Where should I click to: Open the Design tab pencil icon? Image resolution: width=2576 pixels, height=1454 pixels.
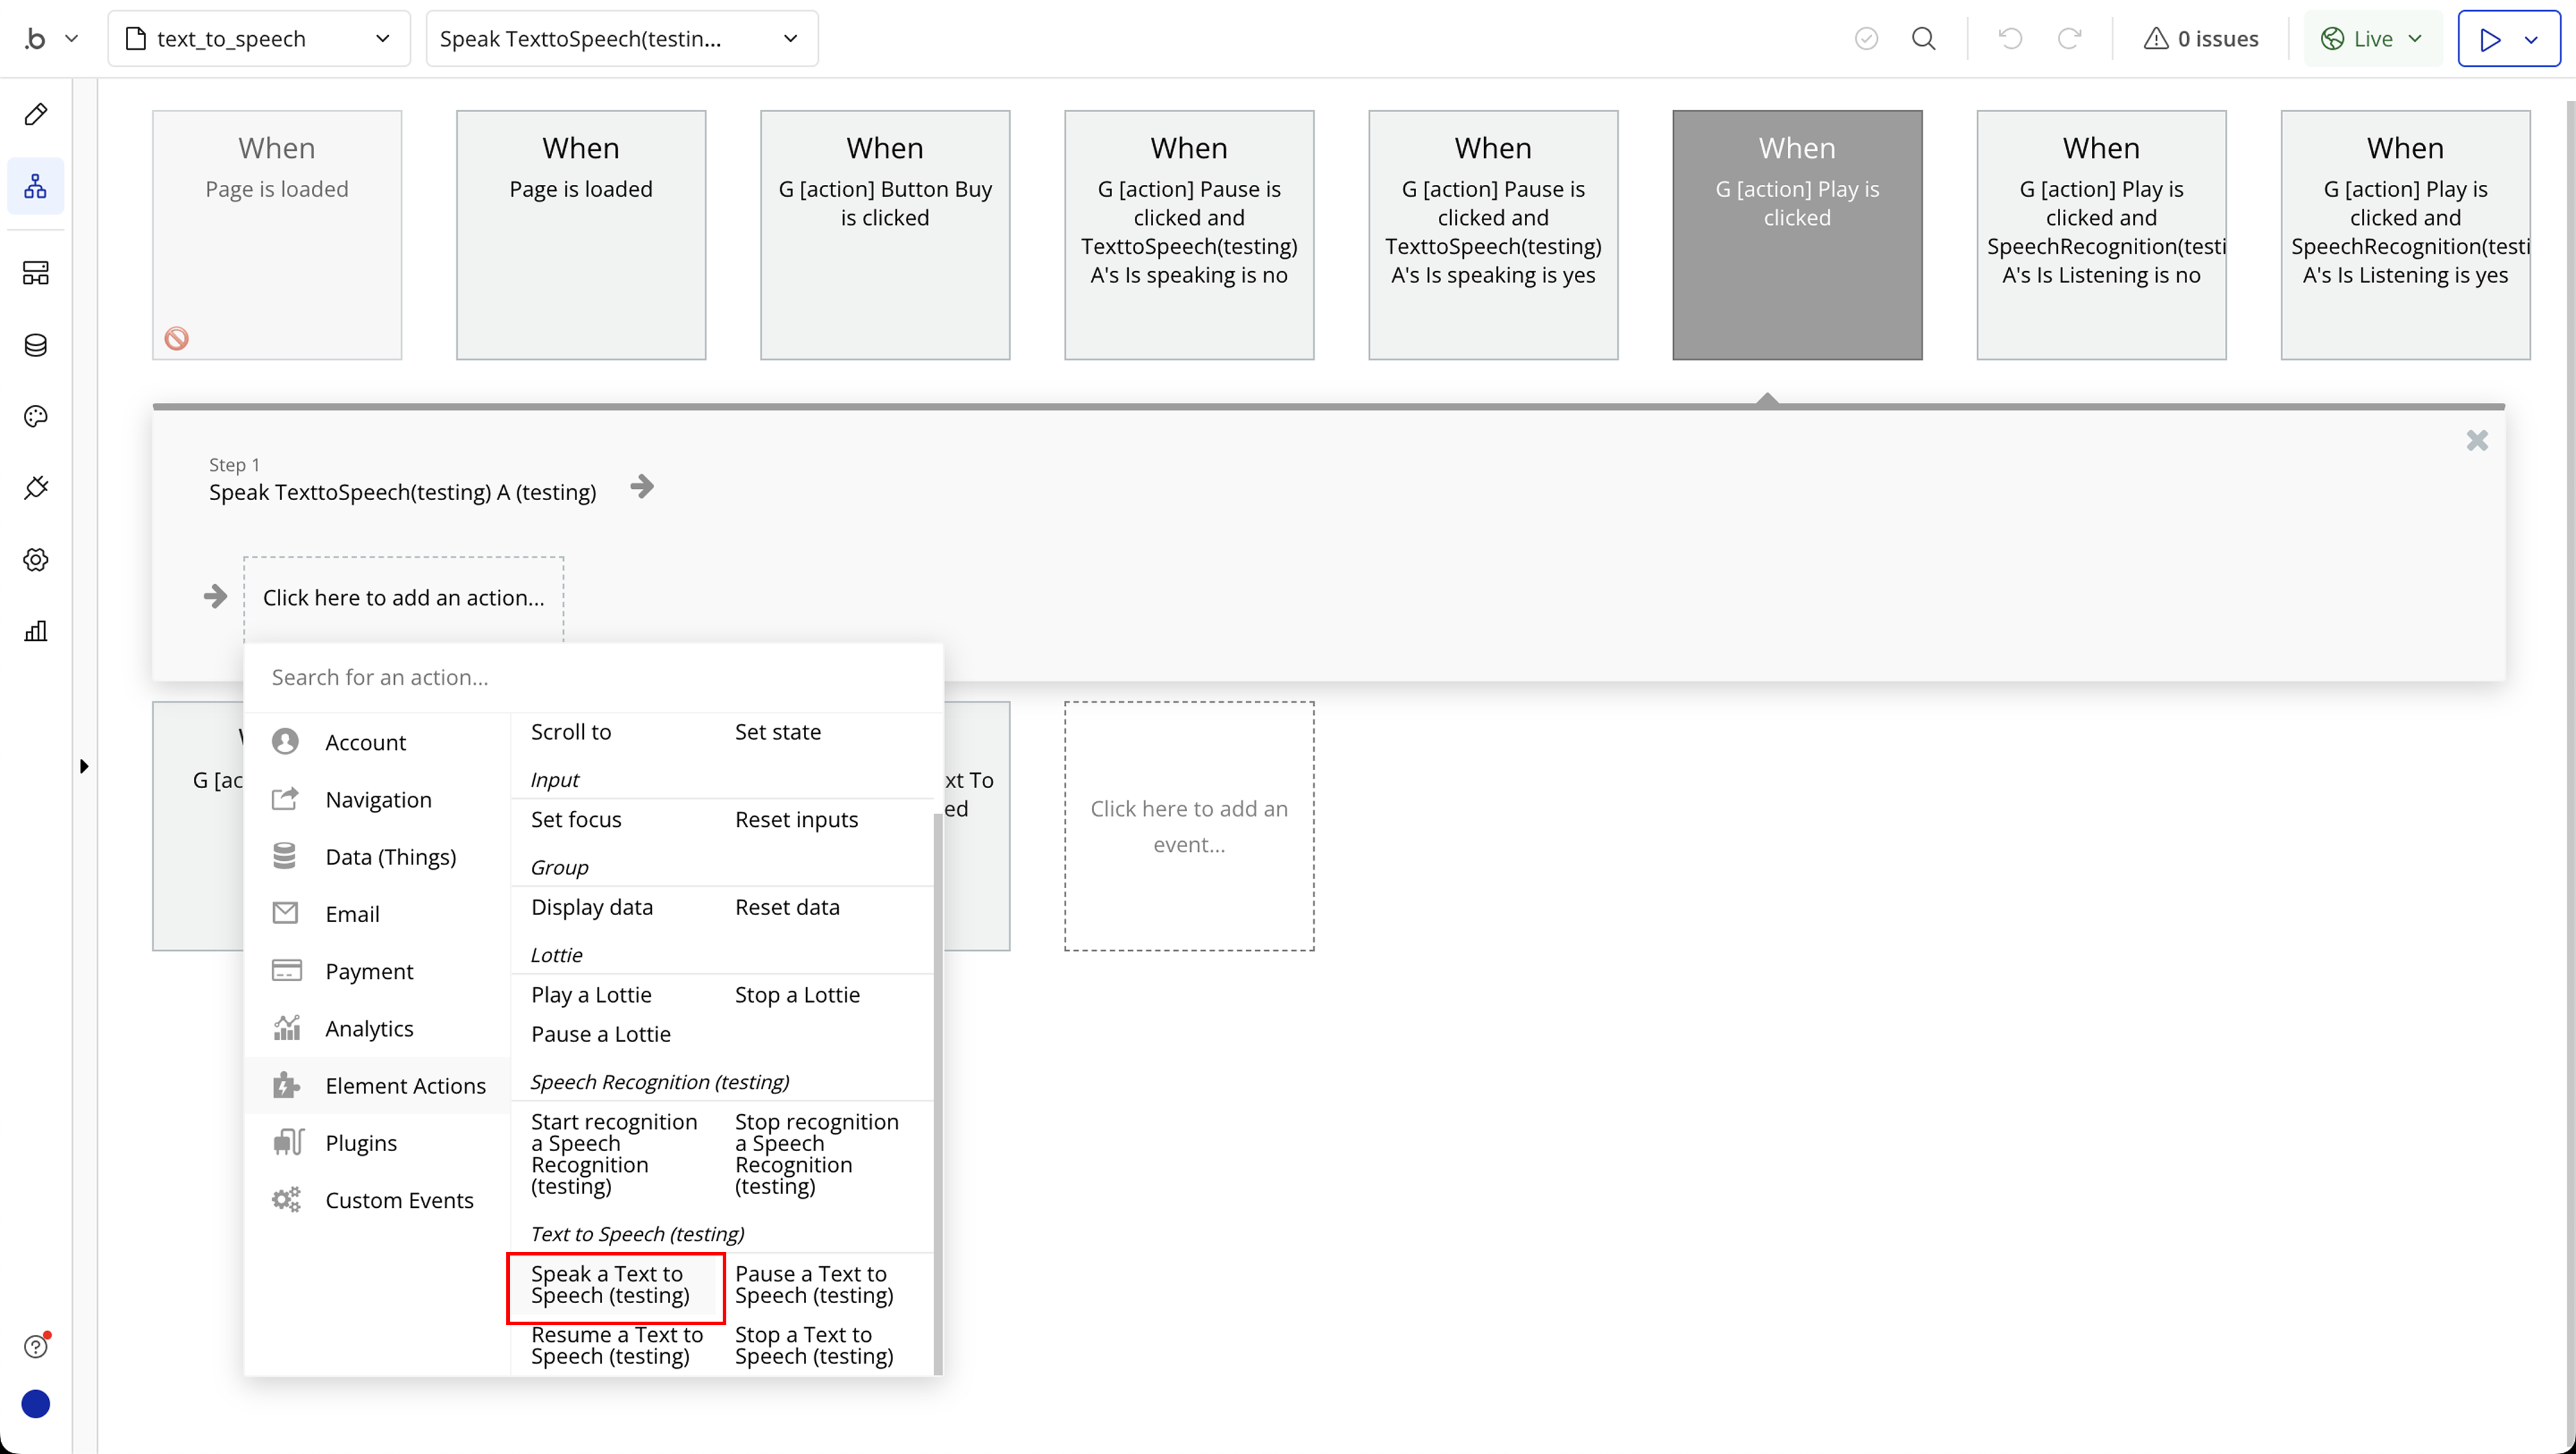click(36, 114)
